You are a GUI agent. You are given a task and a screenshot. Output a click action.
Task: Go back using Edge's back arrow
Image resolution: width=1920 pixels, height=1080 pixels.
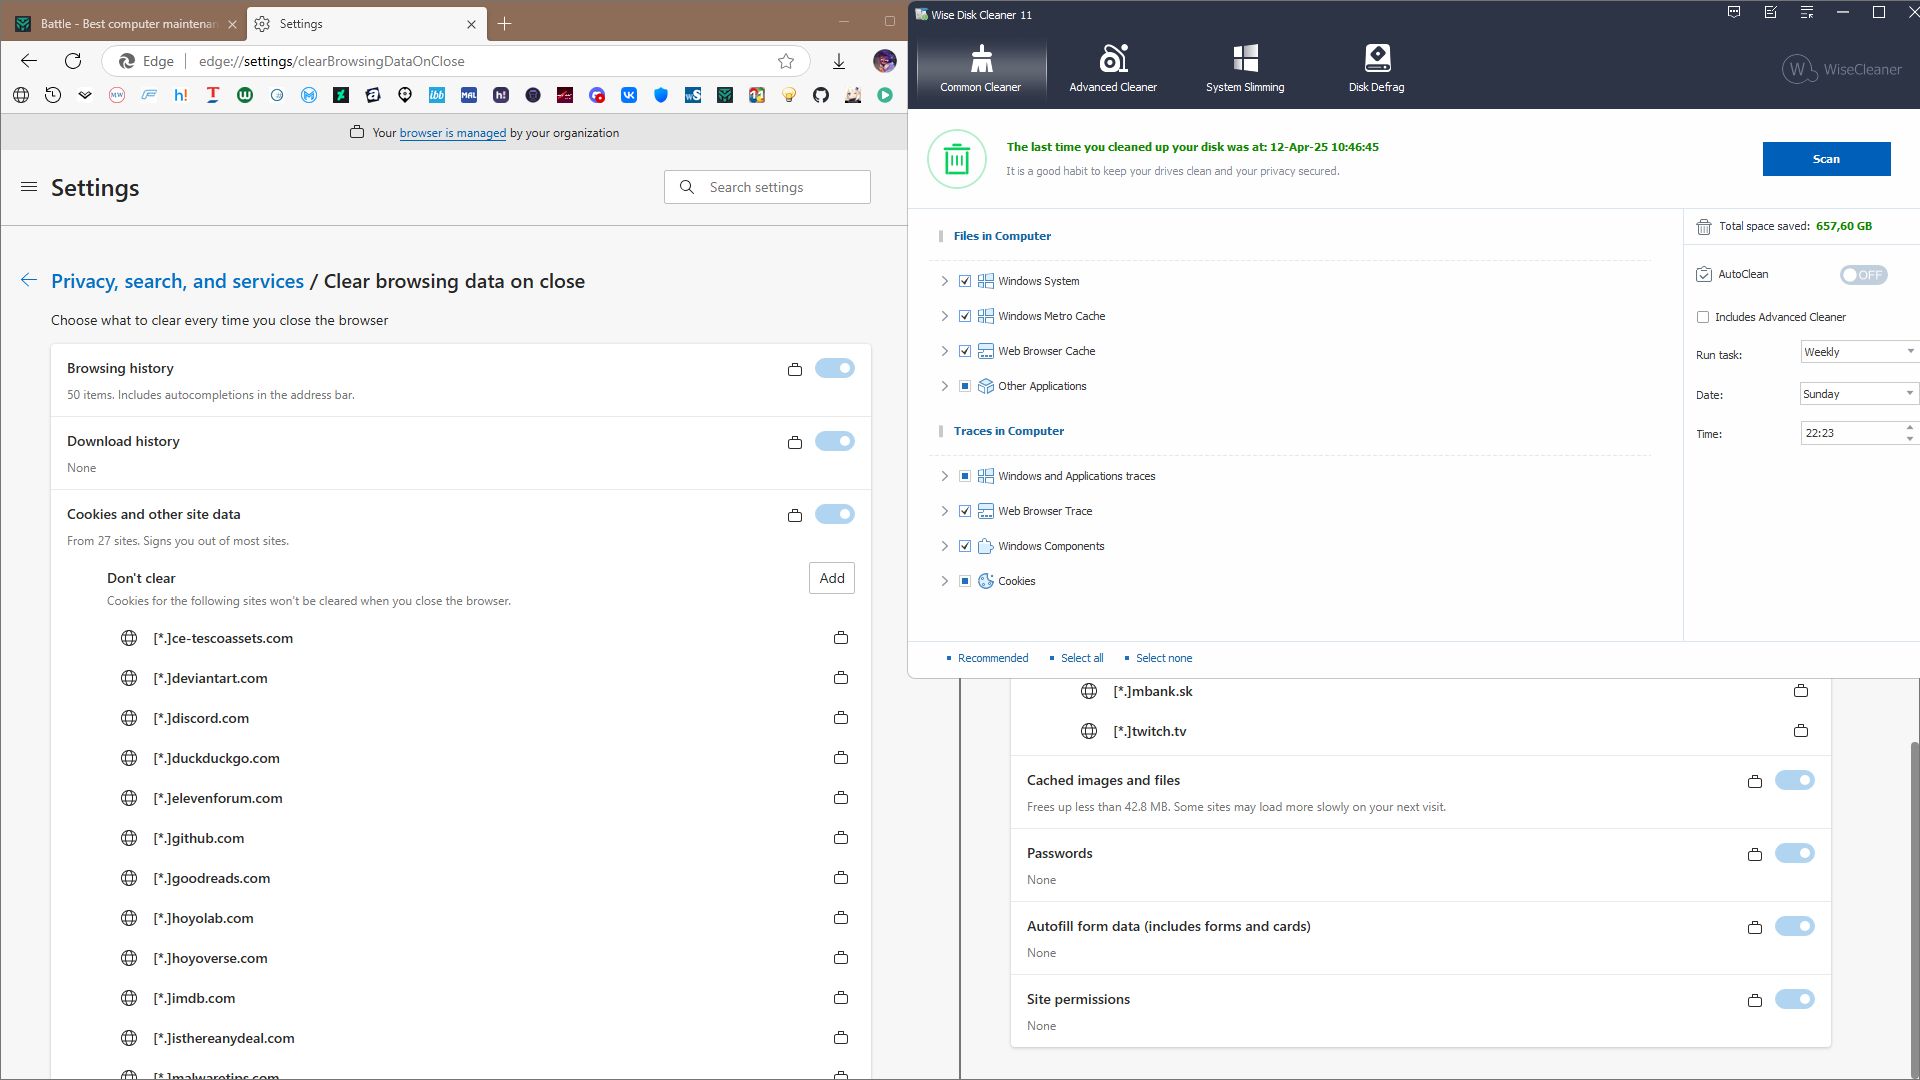[29, 61]
